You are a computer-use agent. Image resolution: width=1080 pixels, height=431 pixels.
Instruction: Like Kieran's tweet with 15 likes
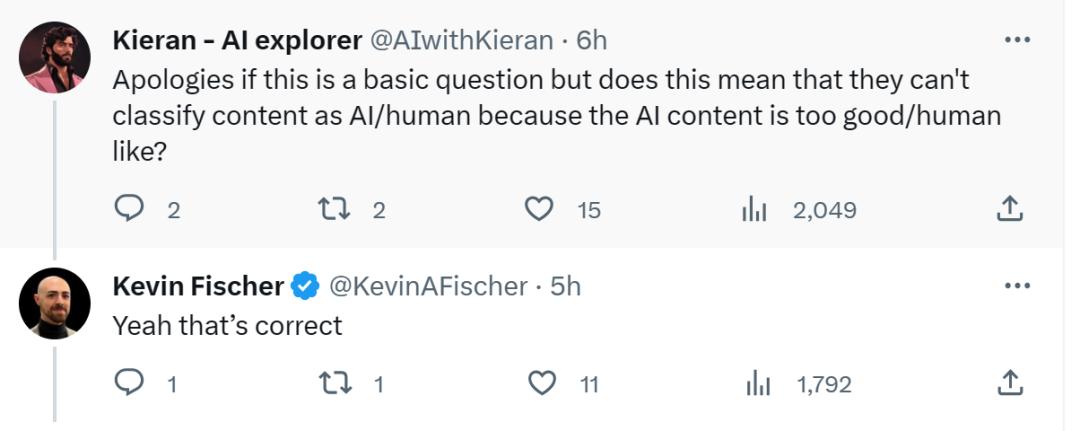click(x=540, y=208)
